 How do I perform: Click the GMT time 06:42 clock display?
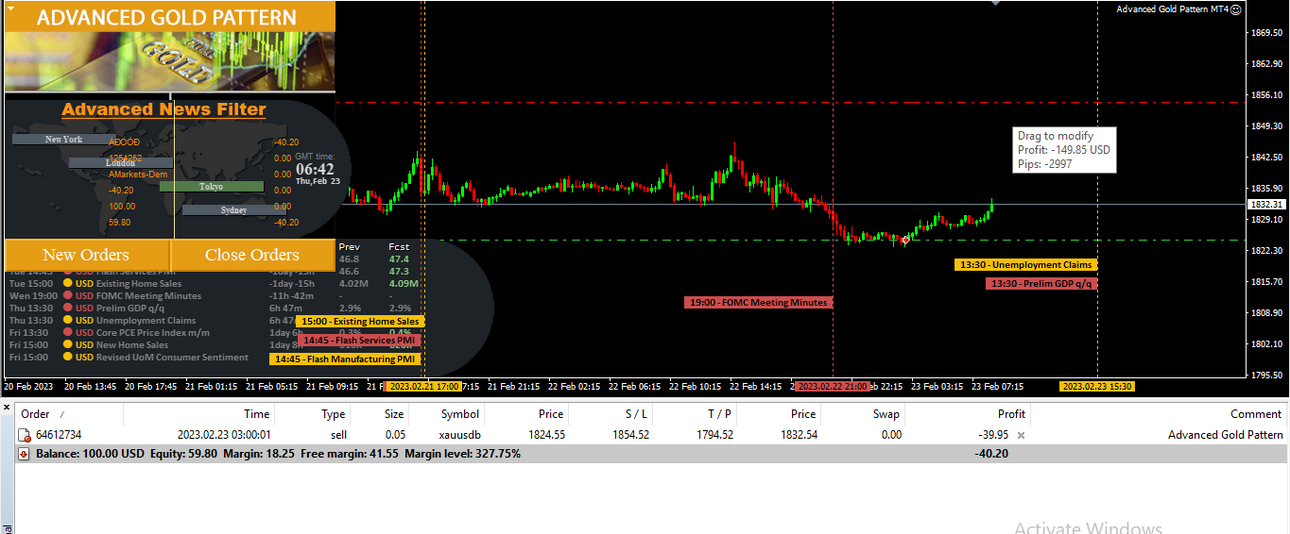314,169
